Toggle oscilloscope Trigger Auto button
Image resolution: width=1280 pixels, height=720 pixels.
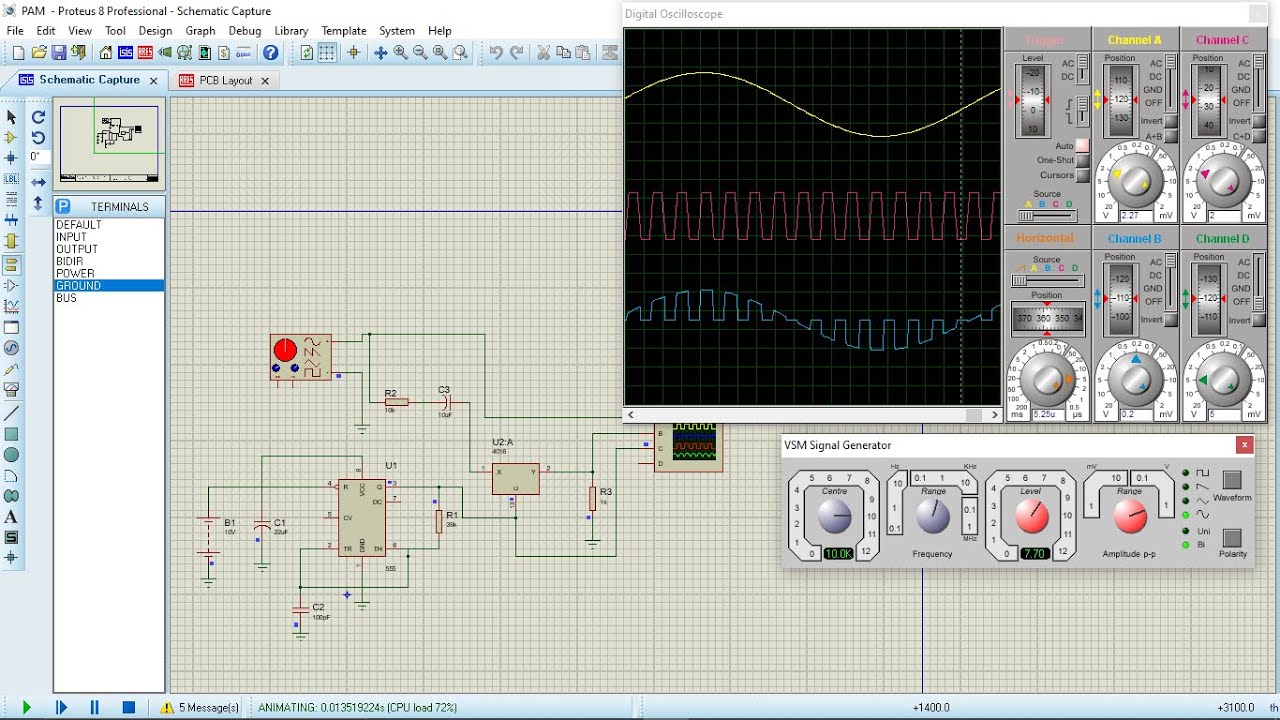coord(1082,146)
